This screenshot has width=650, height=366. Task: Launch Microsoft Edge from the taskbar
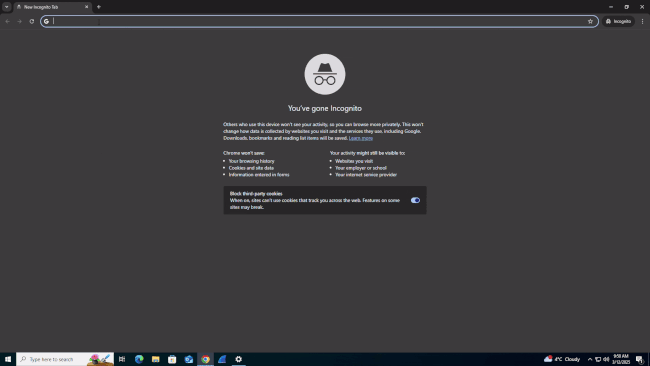click(139, 359)
